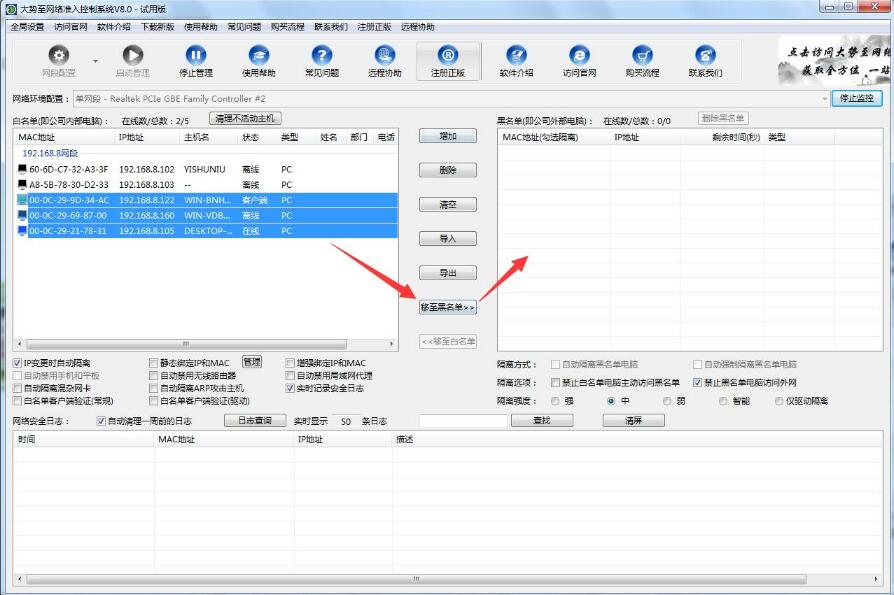The image size is (894, 595).
Task: Toggle the 自动清理一周前的日志 checkbox
Action: point(101,421)
